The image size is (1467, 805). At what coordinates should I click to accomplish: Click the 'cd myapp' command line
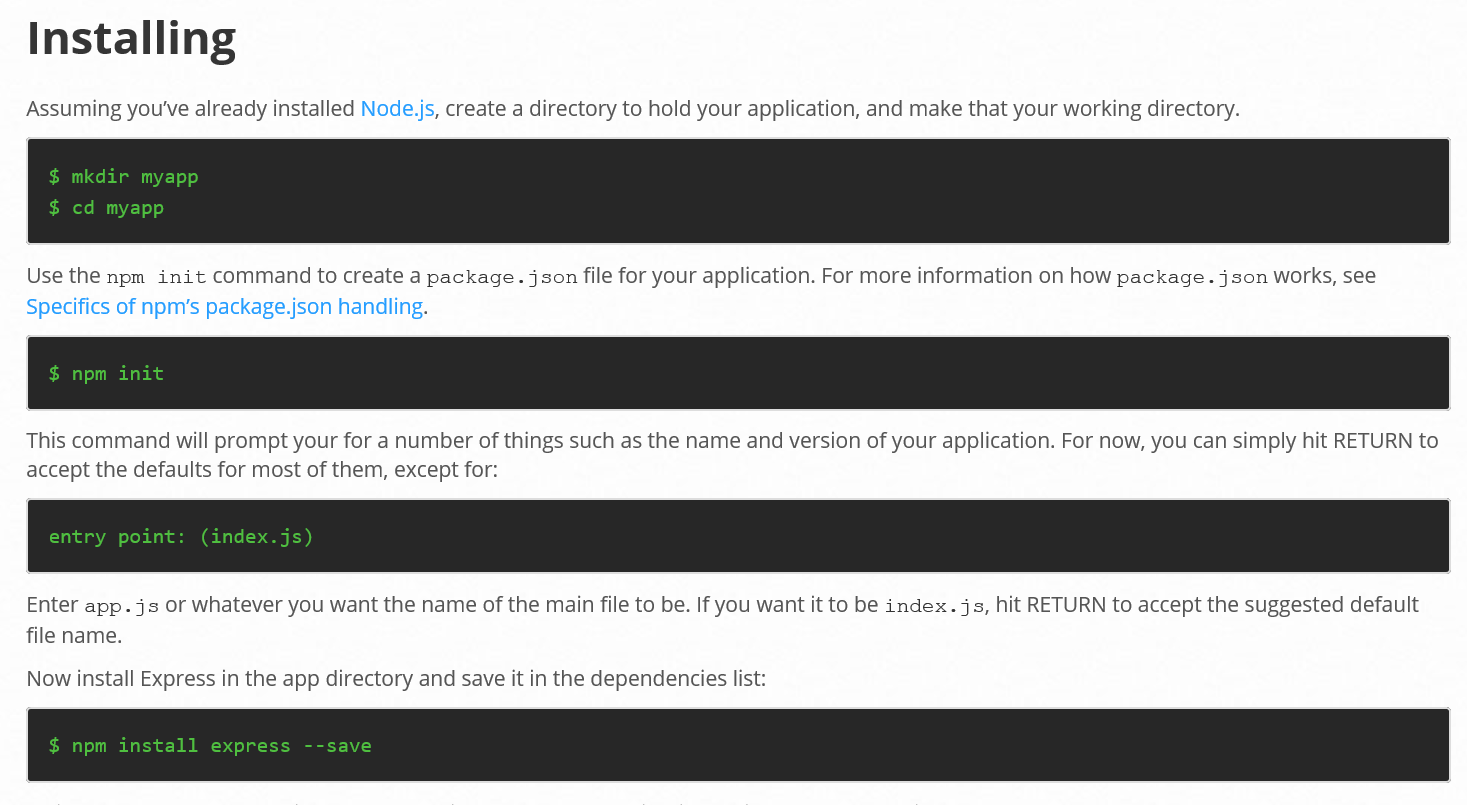[x=106, y=208]
